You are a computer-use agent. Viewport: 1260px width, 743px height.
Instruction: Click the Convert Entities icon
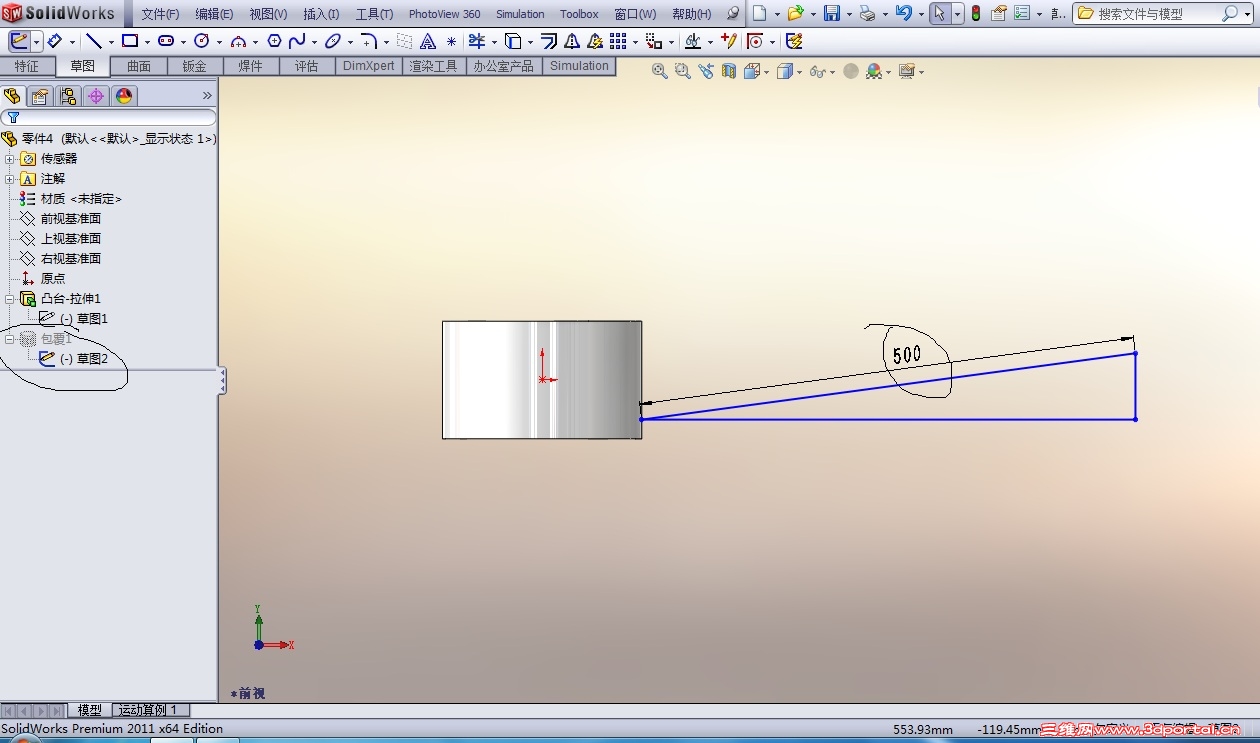(x=513, y=41)
